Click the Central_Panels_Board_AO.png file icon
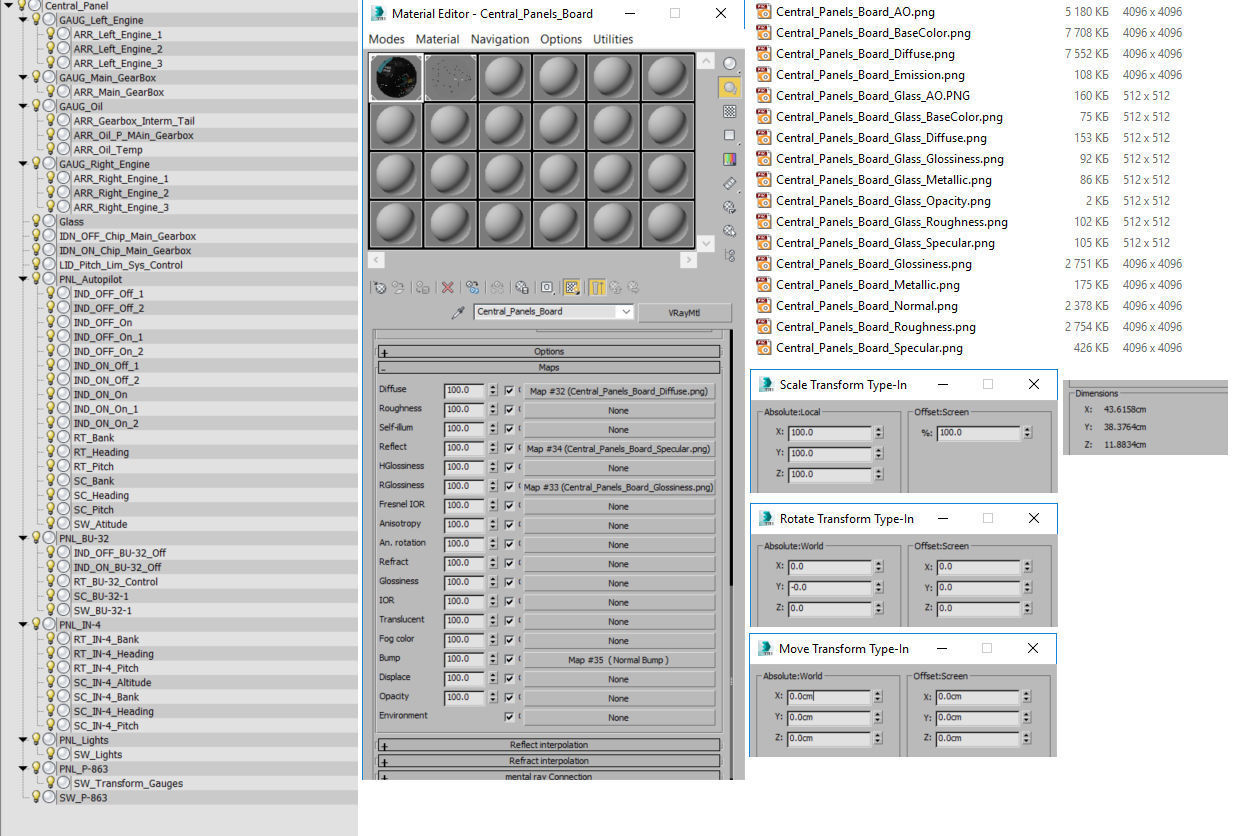 click(764, 12)
